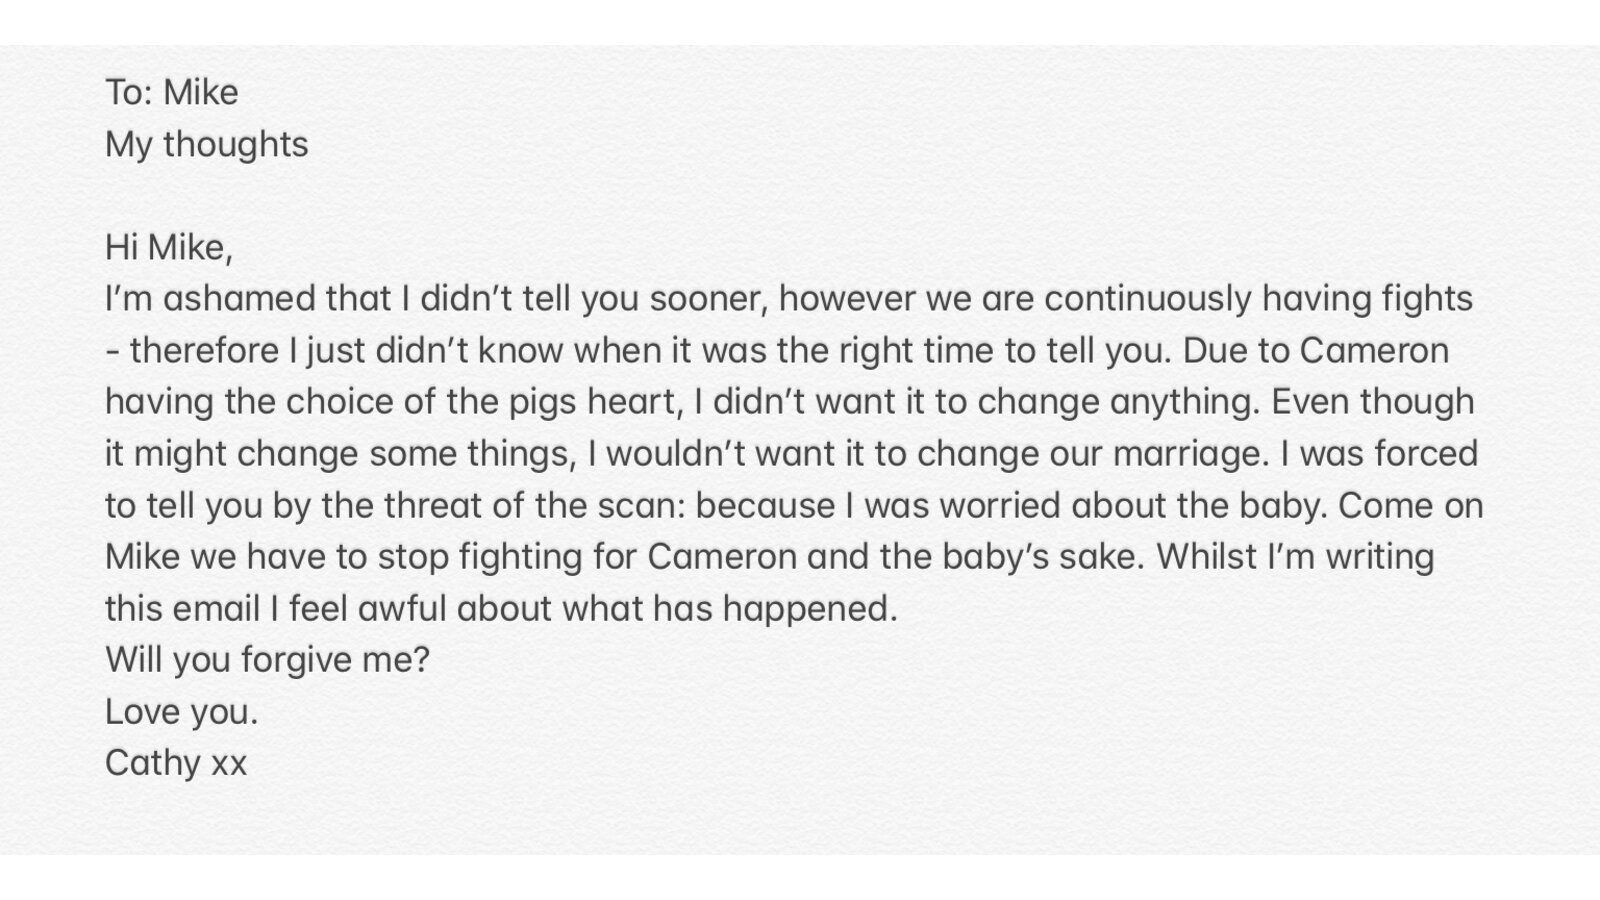1600x900 pixels.
Task: Place cursor on "Hi Mike," greeting
Action: coord(168,248)
